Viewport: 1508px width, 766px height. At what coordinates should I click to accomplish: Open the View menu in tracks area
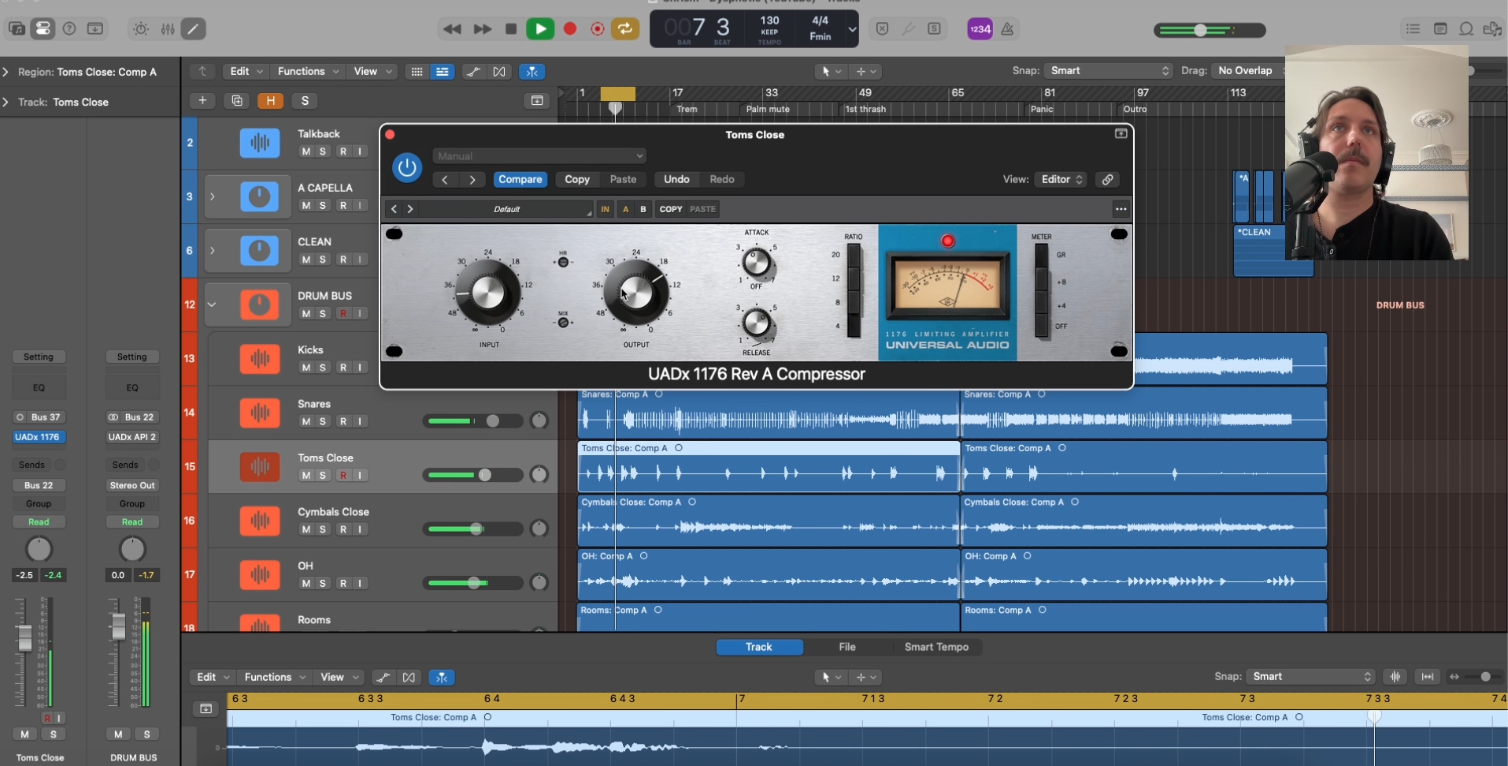pos(371,71)
